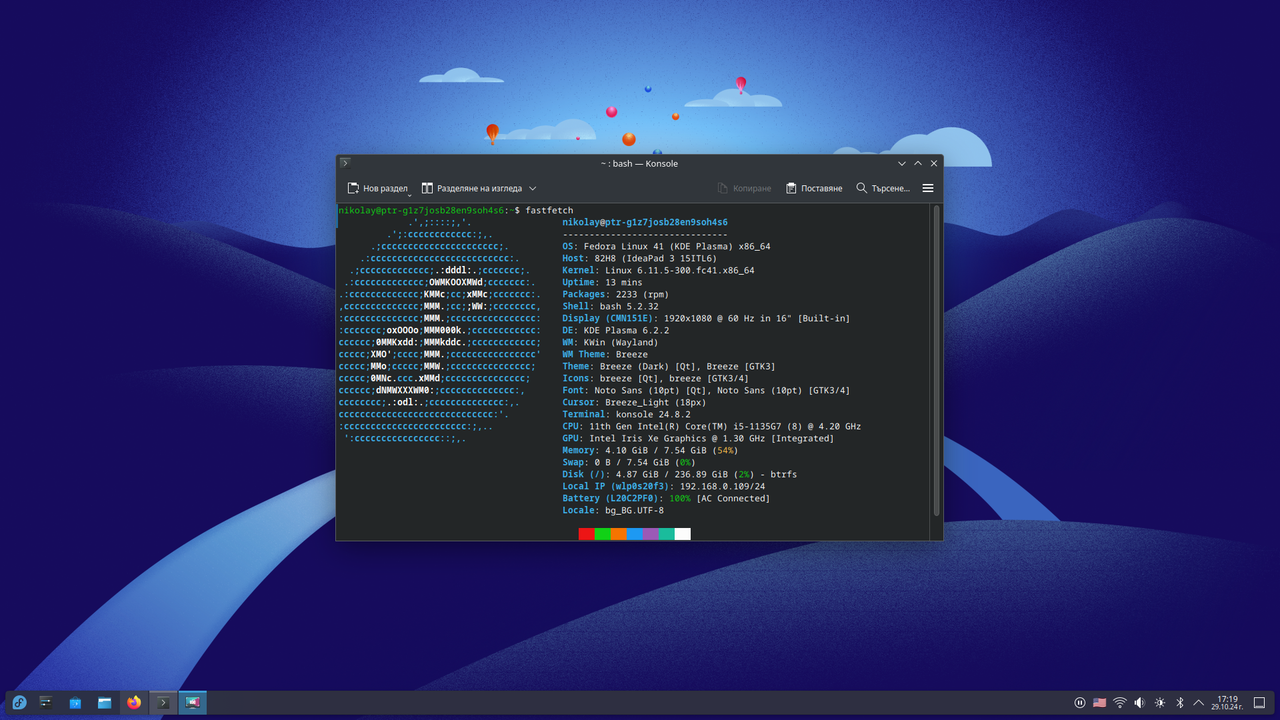The height and width of the screenshot is (720, 1280).
Task: Click the "Memory: 4.10 GiB / 7.54 GiB" line
Action: point(650,450)
